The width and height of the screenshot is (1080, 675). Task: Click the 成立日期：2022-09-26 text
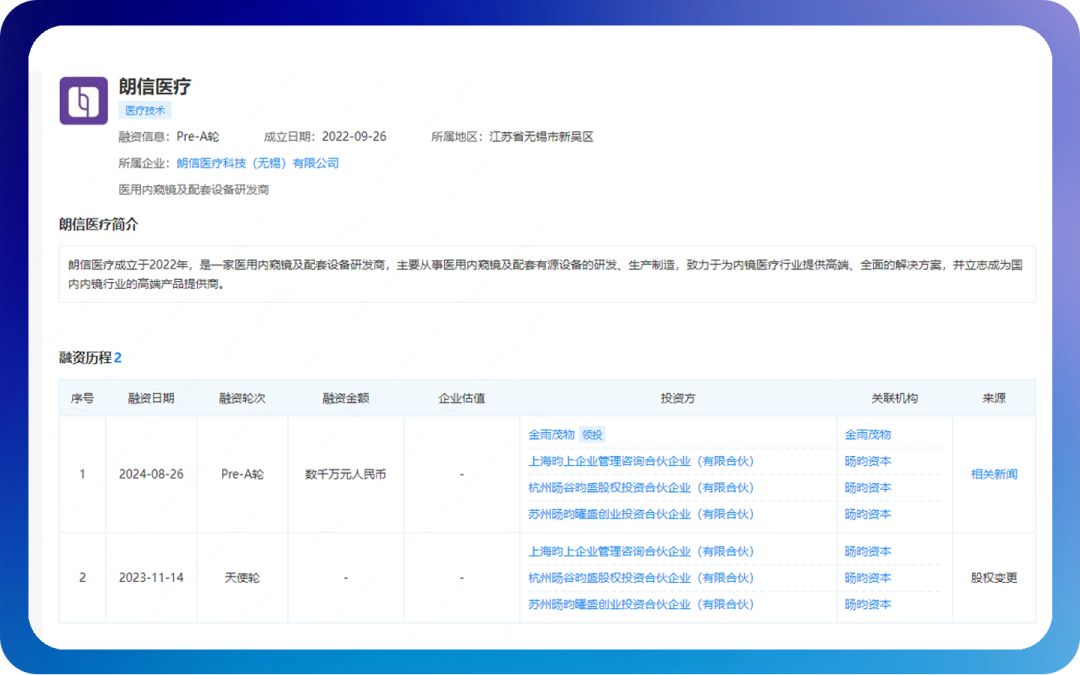point(325,136)
